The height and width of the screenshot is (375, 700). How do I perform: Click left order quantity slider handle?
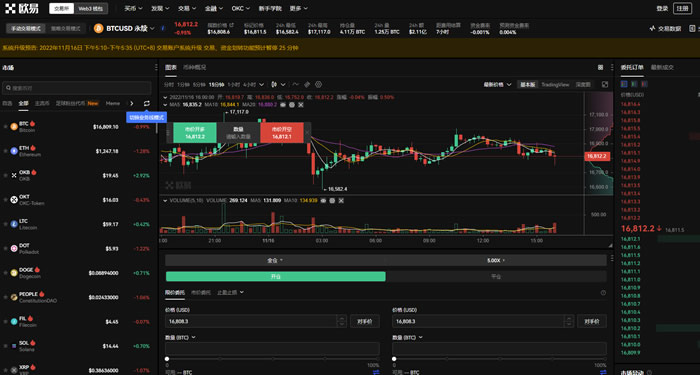click(x=167, y=358)
